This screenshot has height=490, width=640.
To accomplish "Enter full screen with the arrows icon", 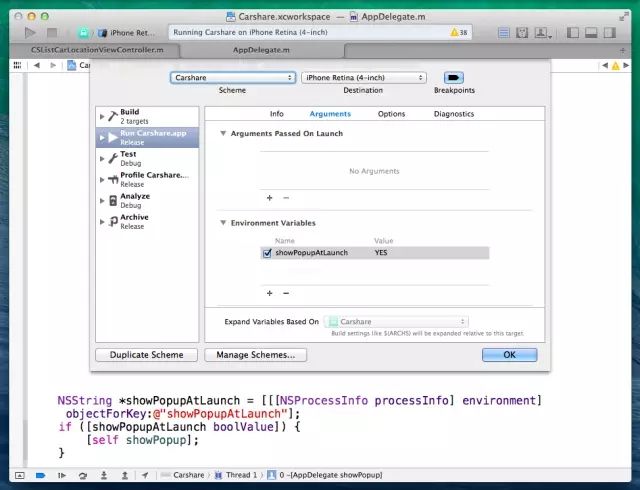I will coord(624,17).
